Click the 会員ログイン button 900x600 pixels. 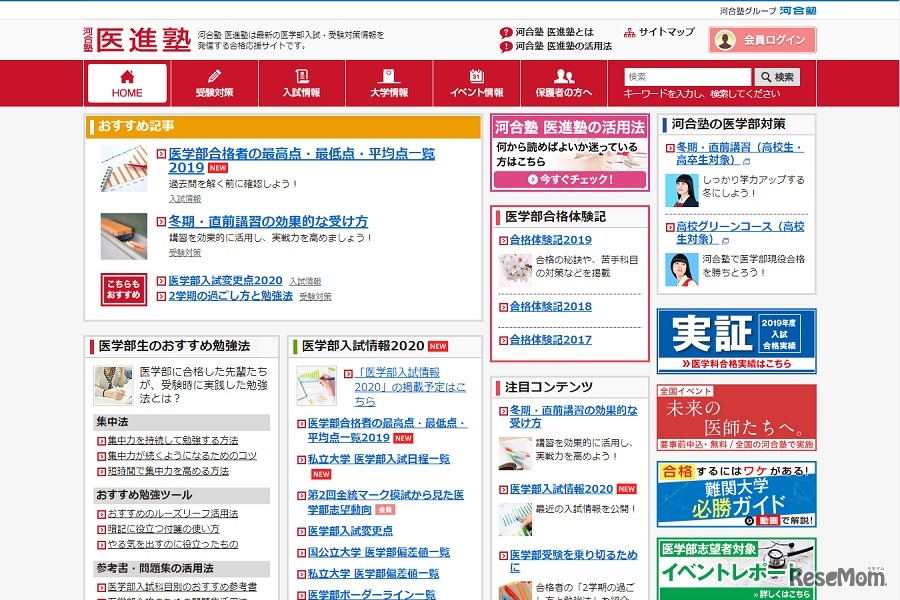[762, 40]
